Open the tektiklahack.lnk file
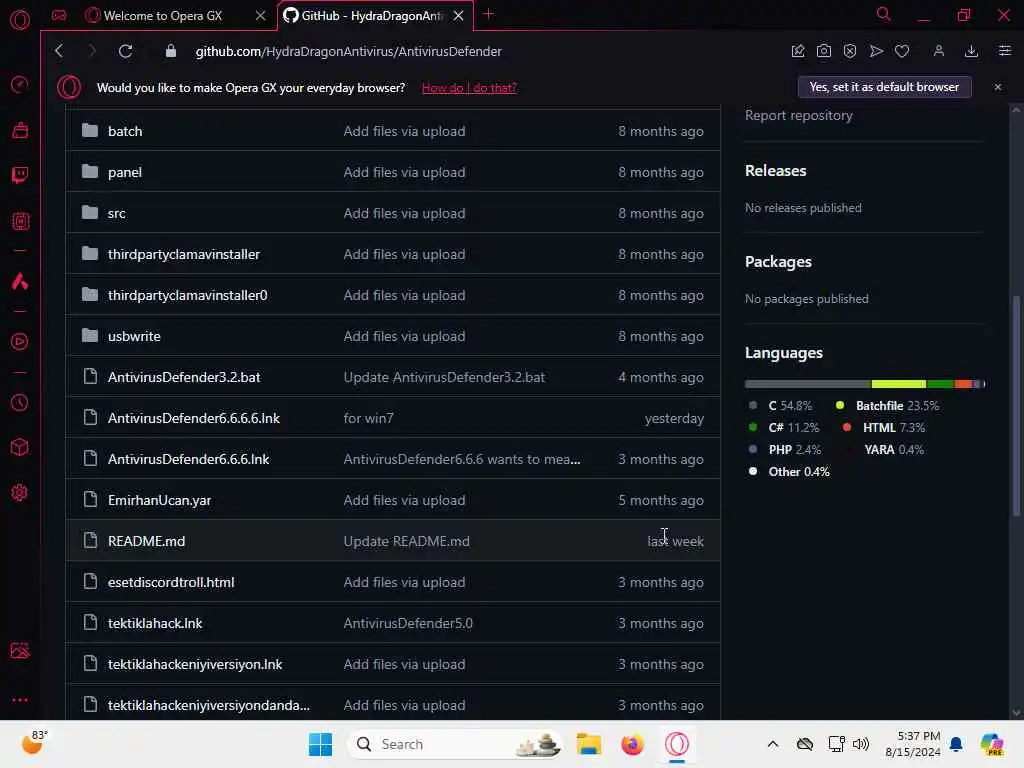1024x768 pixels. click(x=155, y=624)
